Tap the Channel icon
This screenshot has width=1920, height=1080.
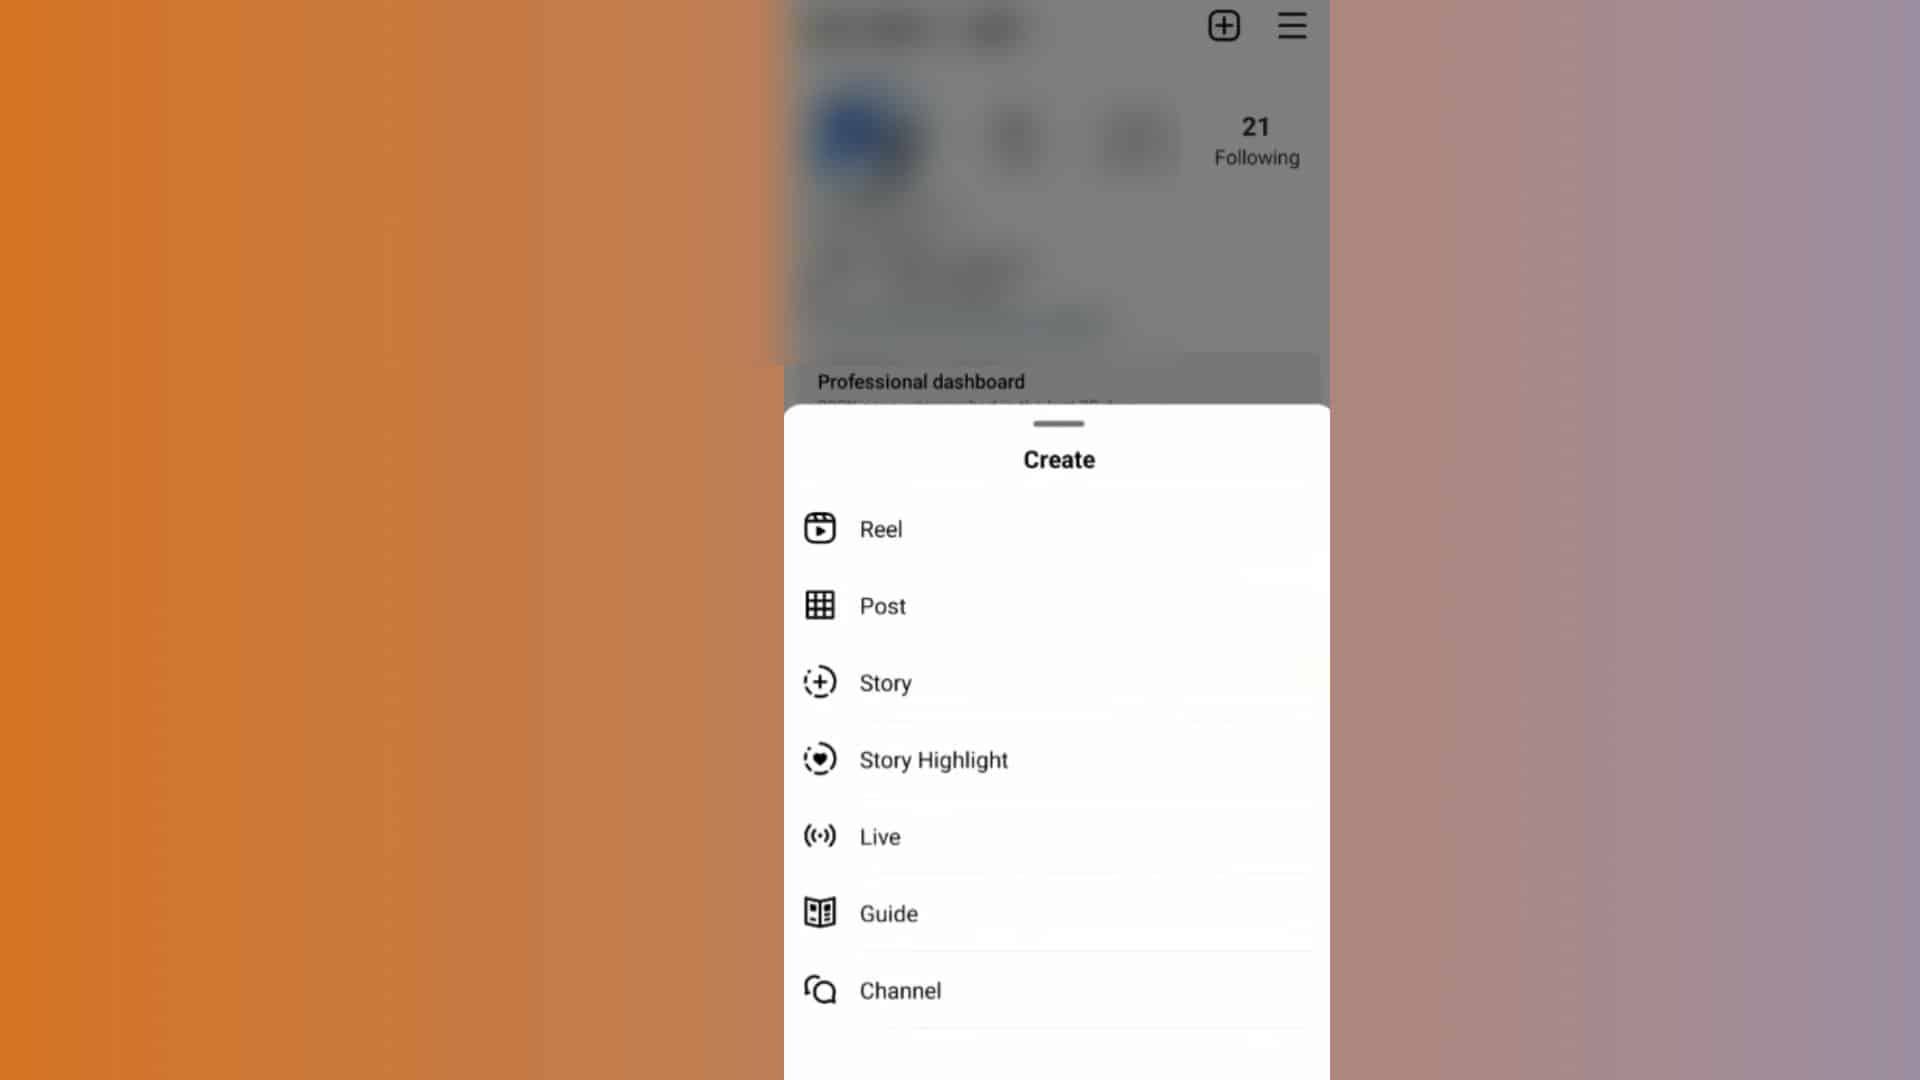(x=818, y=990)
